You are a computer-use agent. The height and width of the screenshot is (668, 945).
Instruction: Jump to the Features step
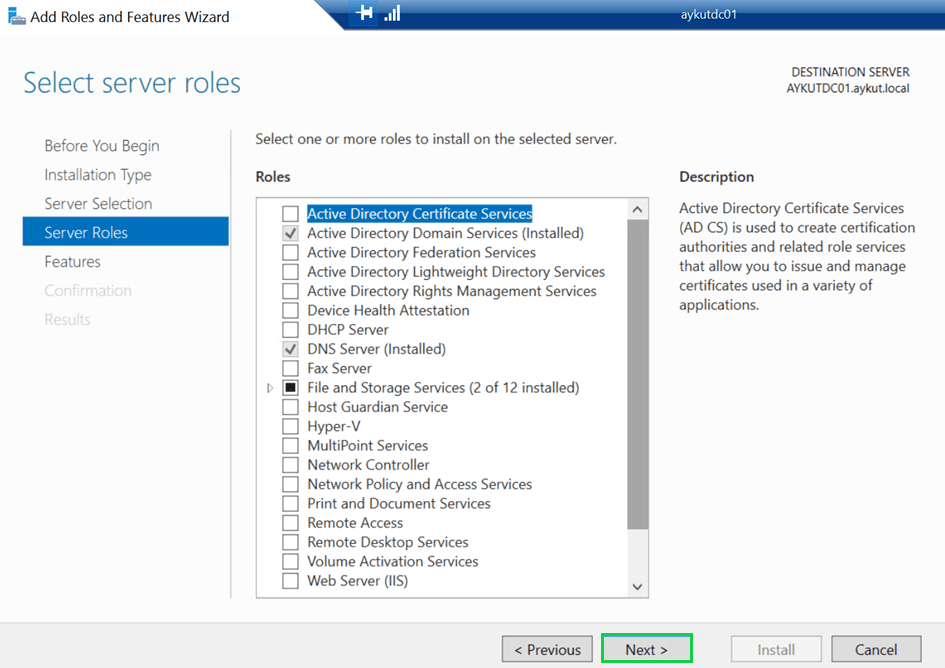tap(72, 262)
